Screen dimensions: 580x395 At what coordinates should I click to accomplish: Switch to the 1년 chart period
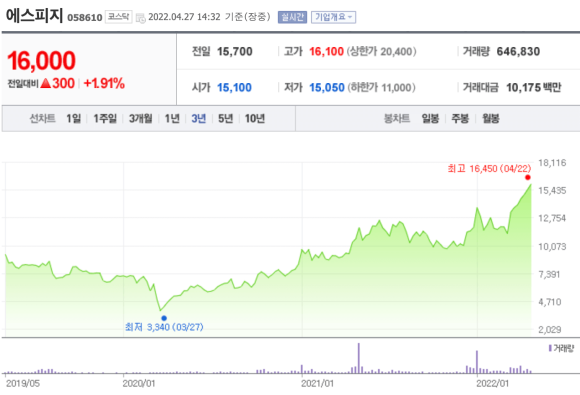172,118
